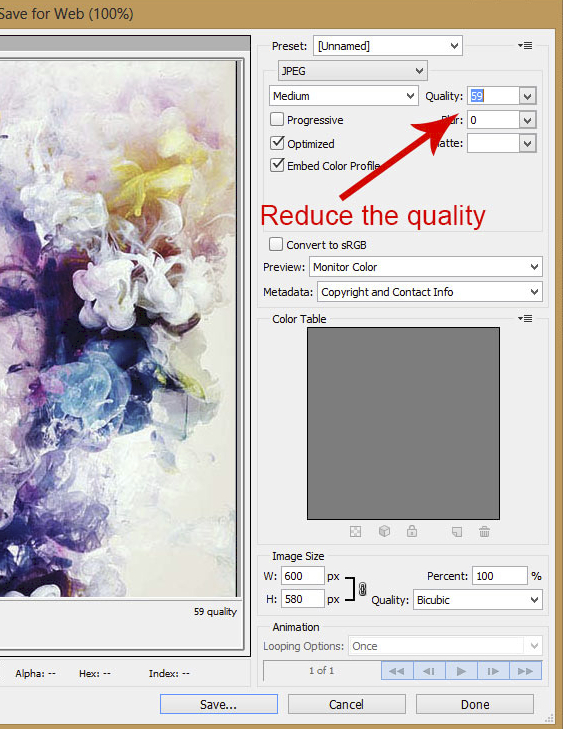
Task: Click the web-safe cube shift icon
Action: [384, 531]
